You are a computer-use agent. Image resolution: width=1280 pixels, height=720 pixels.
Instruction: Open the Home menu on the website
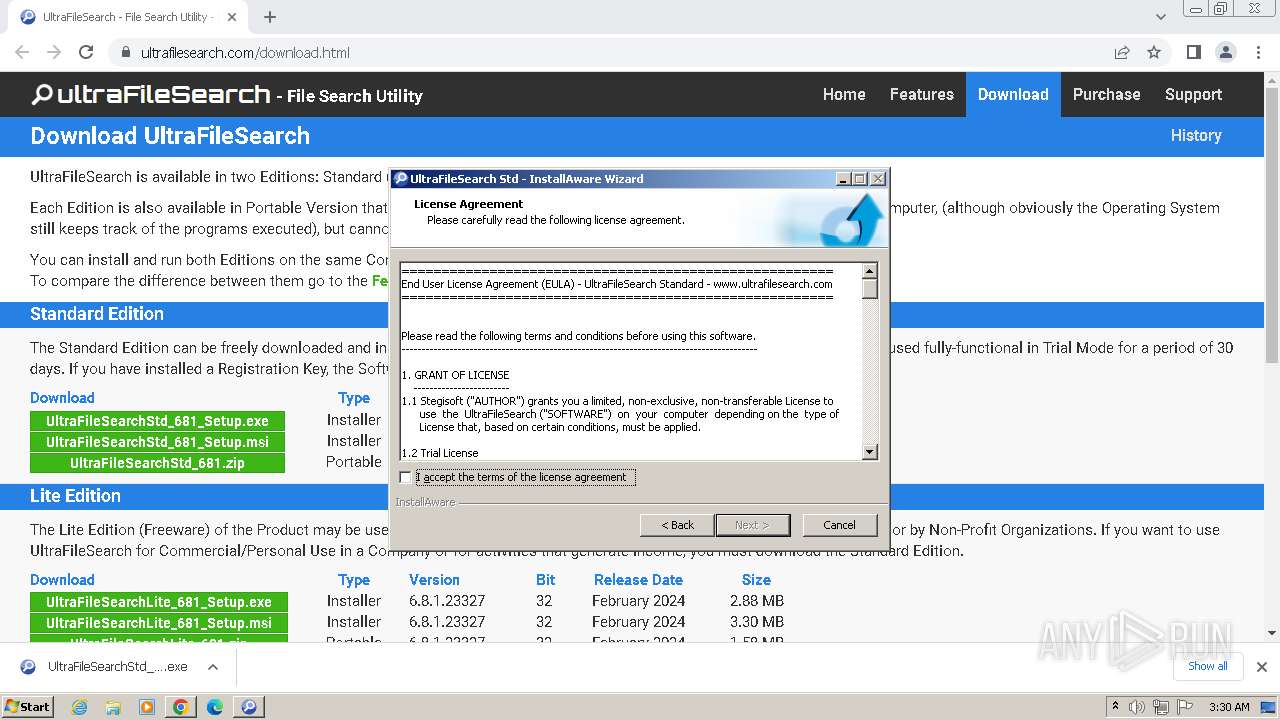tap(844, 94)
